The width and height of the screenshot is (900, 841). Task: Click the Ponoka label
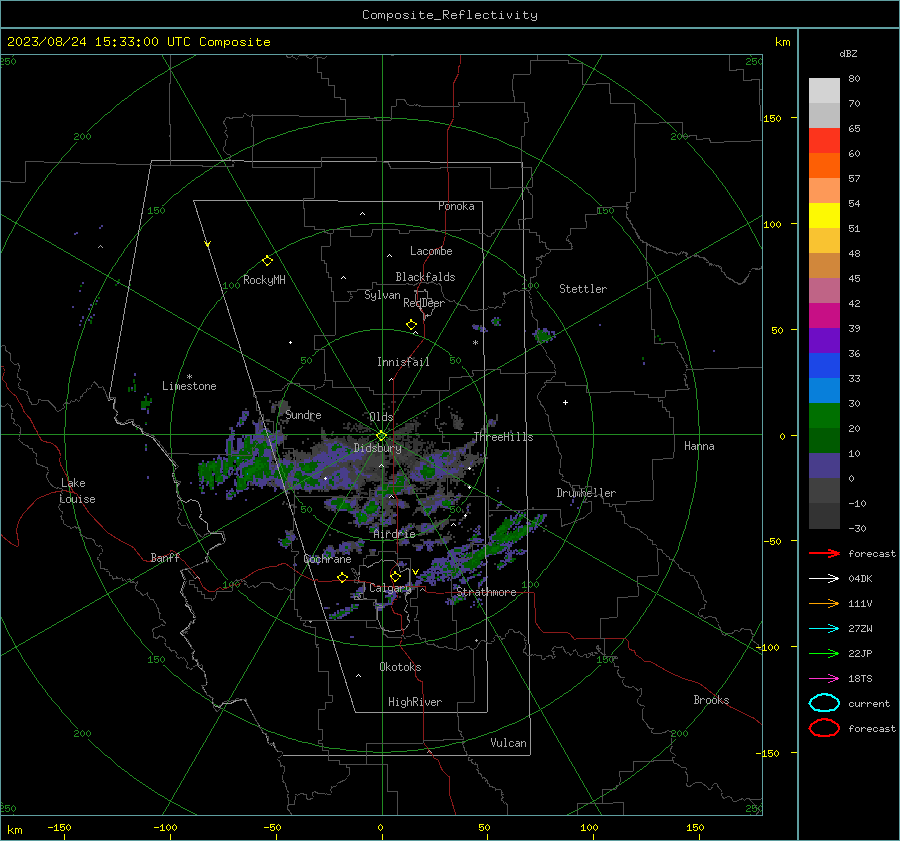(x=456, y=206)
